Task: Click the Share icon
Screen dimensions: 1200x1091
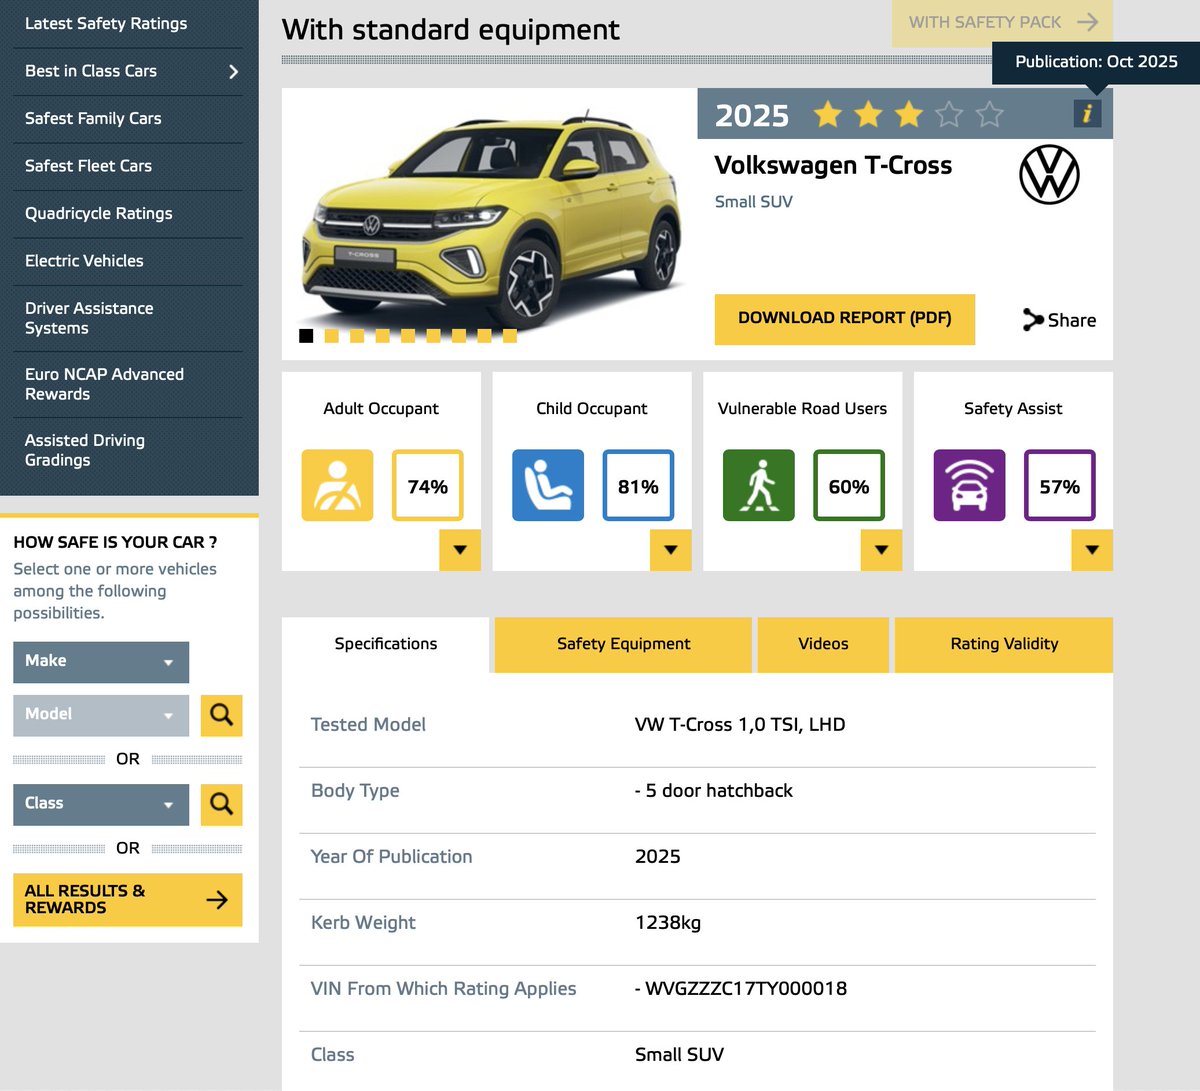Action: pyautogui.click(x=1032, y=320)
